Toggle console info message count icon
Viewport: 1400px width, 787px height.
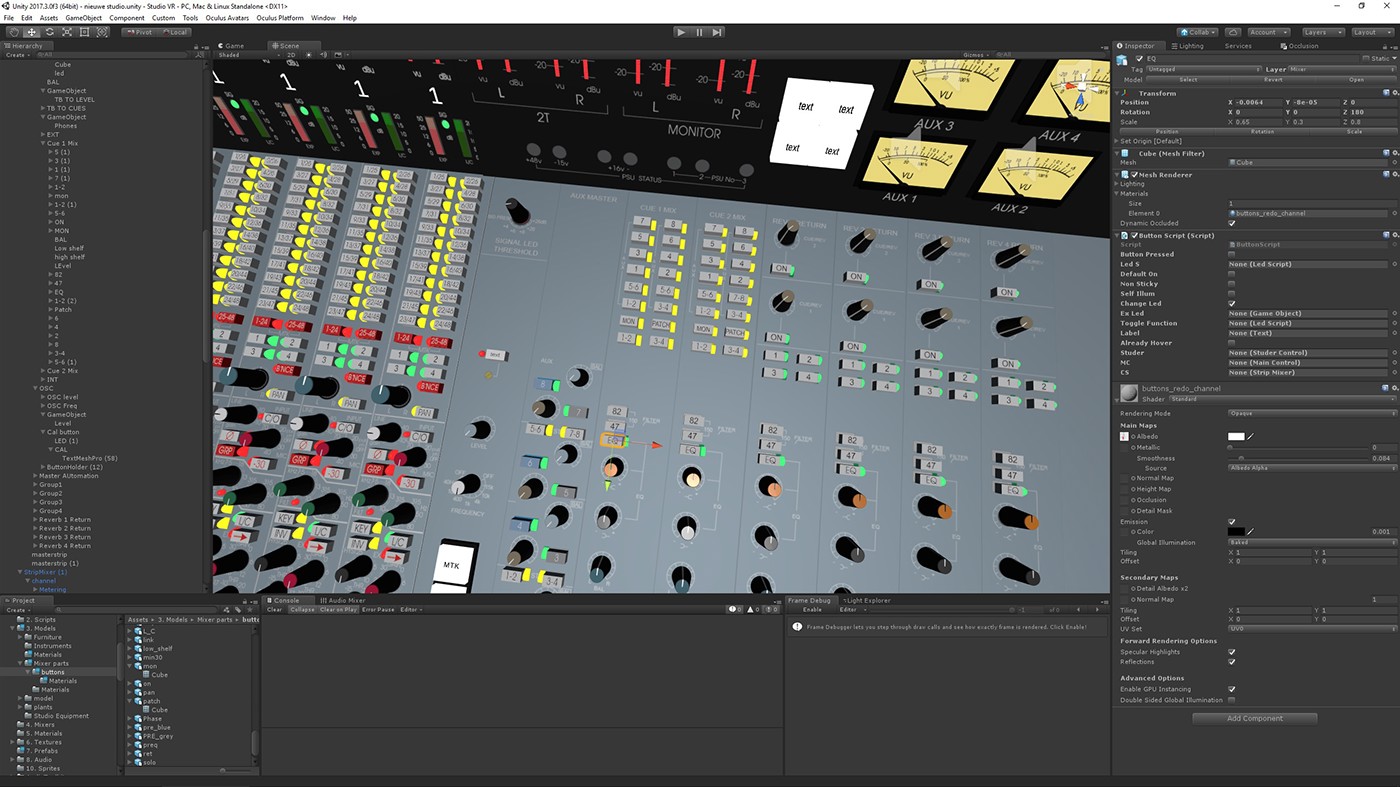[x=737, y=609]
